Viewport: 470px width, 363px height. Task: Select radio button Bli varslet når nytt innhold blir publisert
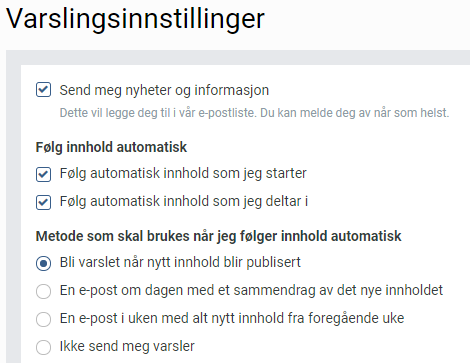43,263
